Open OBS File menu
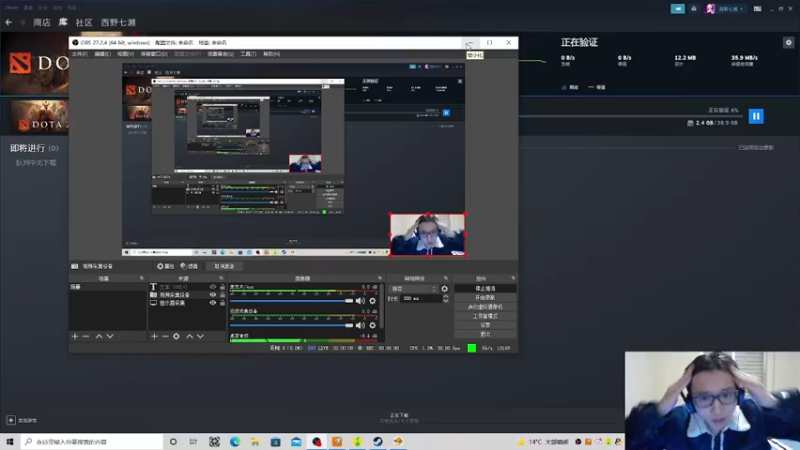The height and width of the screenshot is (450, 800). click(80, 54)
